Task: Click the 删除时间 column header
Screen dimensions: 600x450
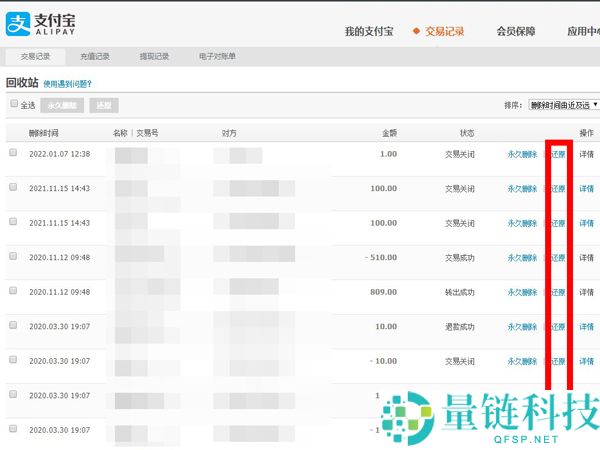Action: (x=44, y=132)
